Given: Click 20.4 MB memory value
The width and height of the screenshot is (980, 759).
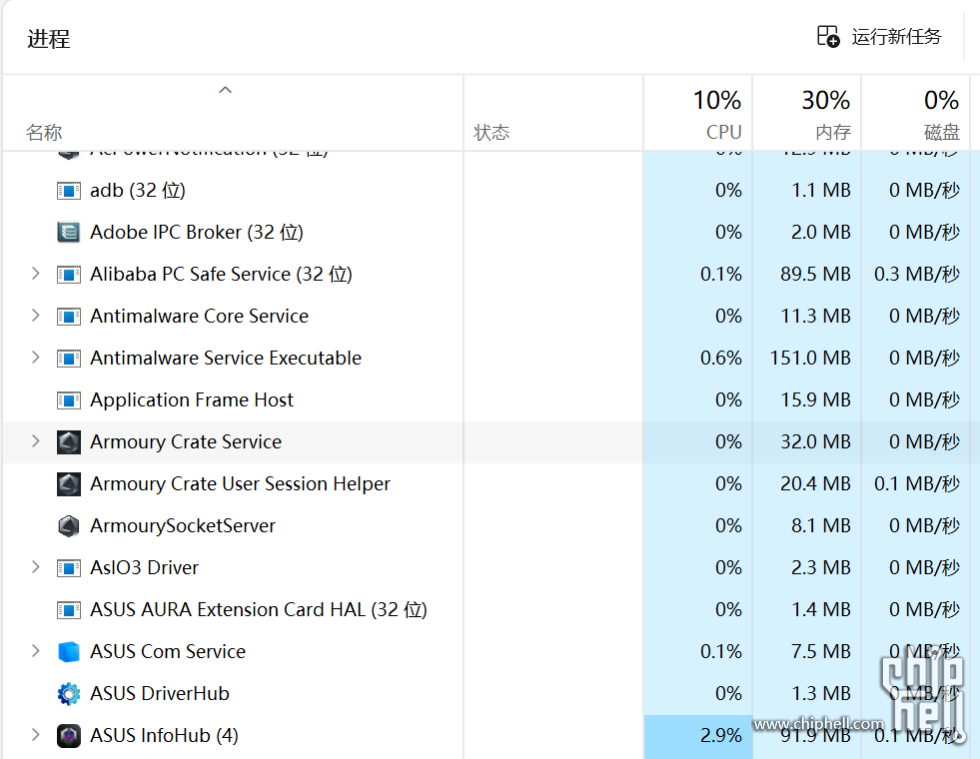Looking at the screenshot, I should pyautogui.click(x=815, y=484).
